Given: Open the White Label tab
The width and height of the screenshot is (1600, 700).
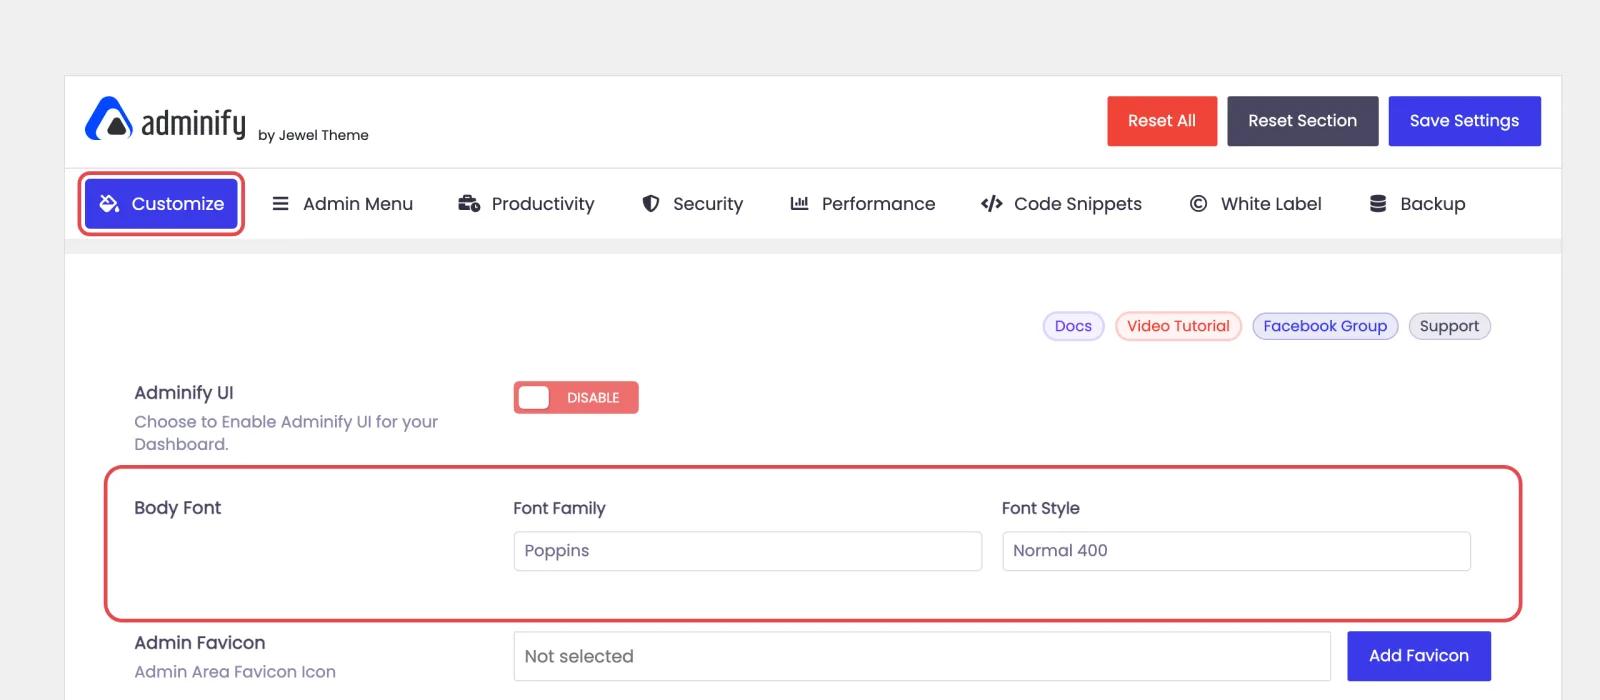Looking at the screenshot, I should (1255, 204).
